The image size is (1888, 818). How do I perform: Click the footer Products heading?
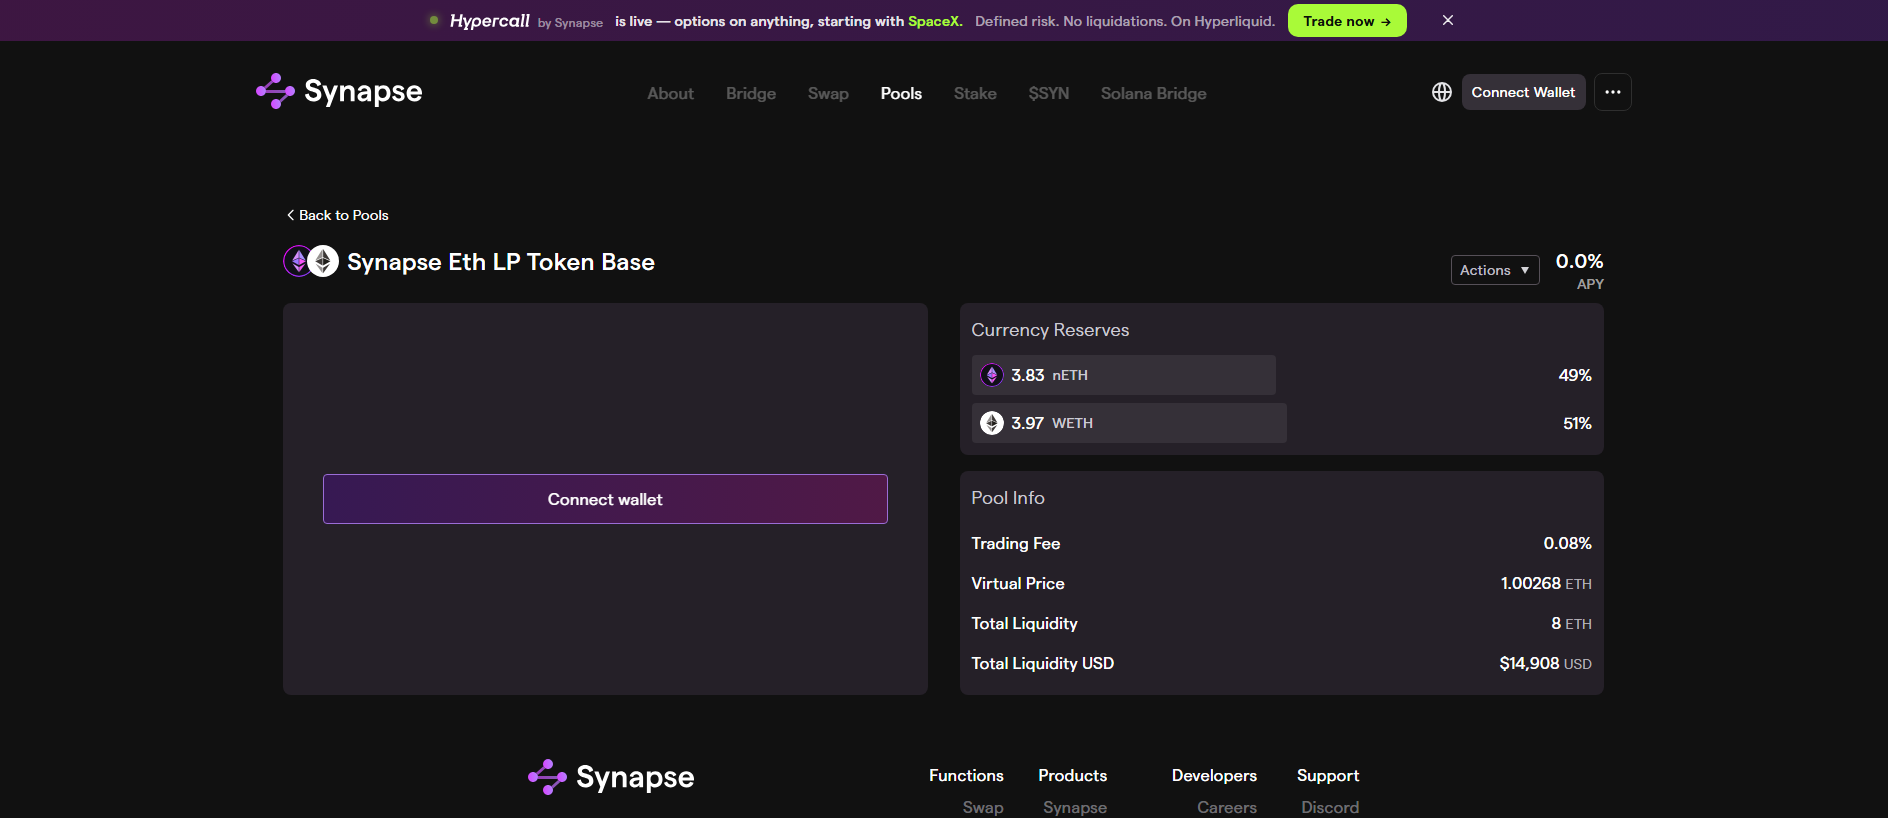point(1072,775)
